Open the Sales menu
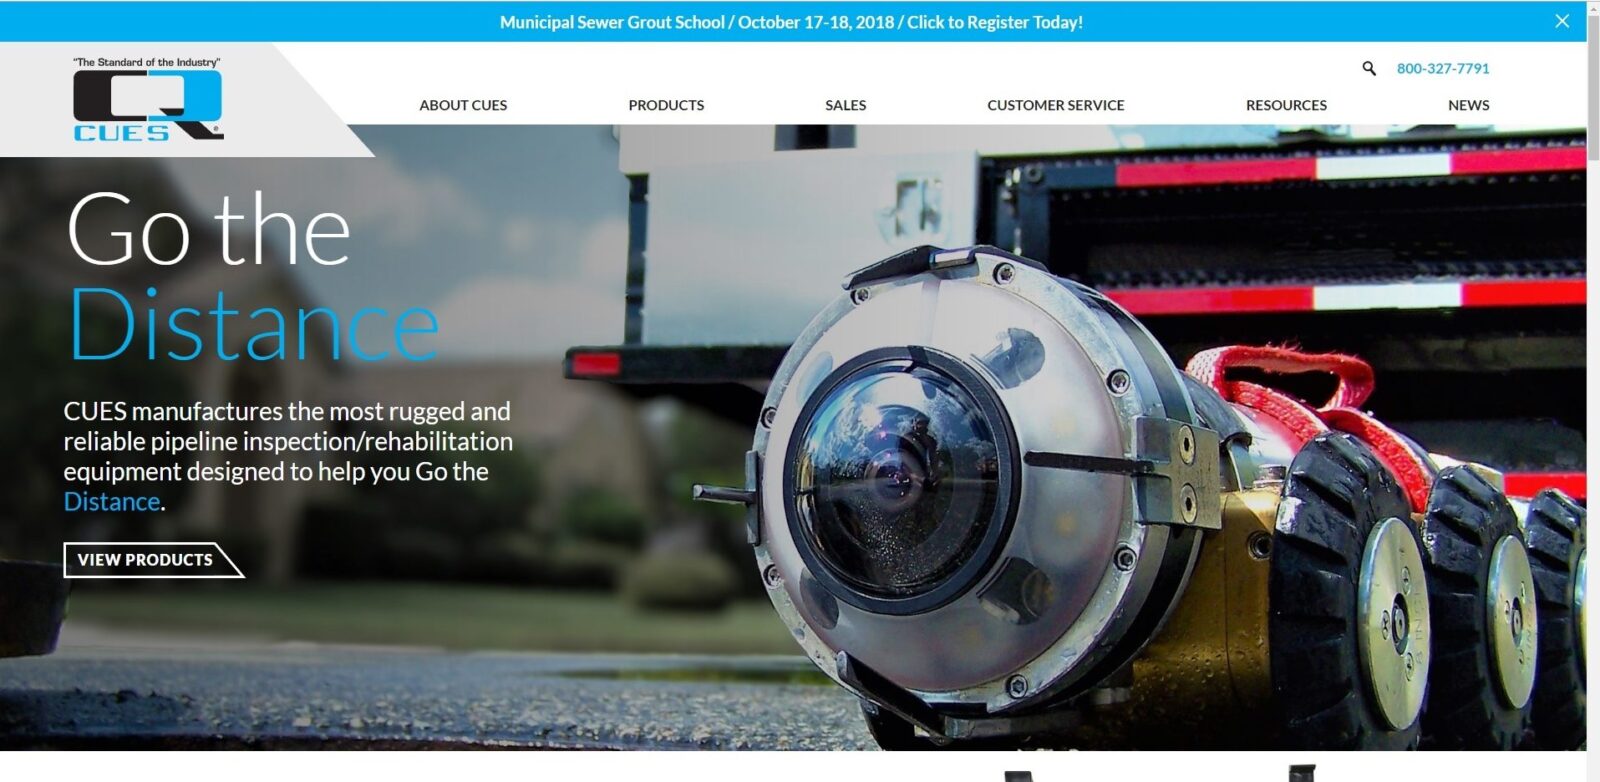The height and width of the screenshot is (782, 1600). [846, 105]
